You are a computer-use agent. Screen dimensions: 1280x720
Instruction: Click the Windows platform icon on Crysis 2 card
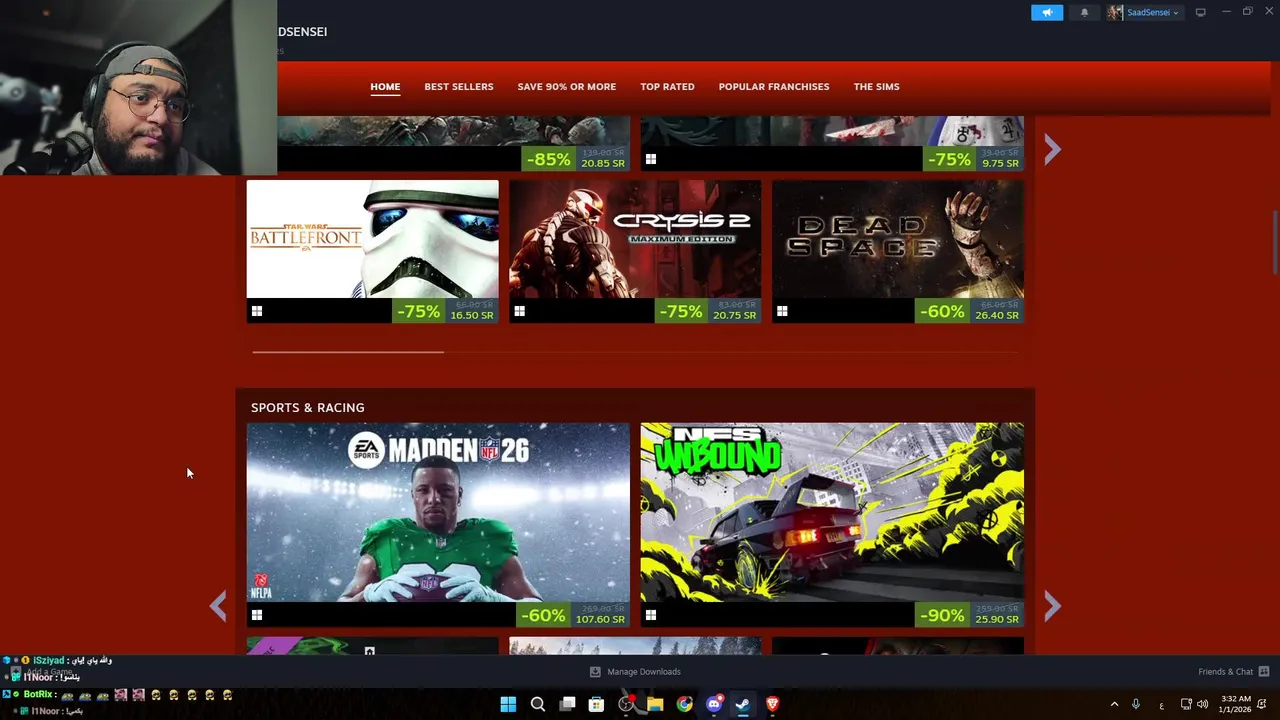(x=519, y=312)
